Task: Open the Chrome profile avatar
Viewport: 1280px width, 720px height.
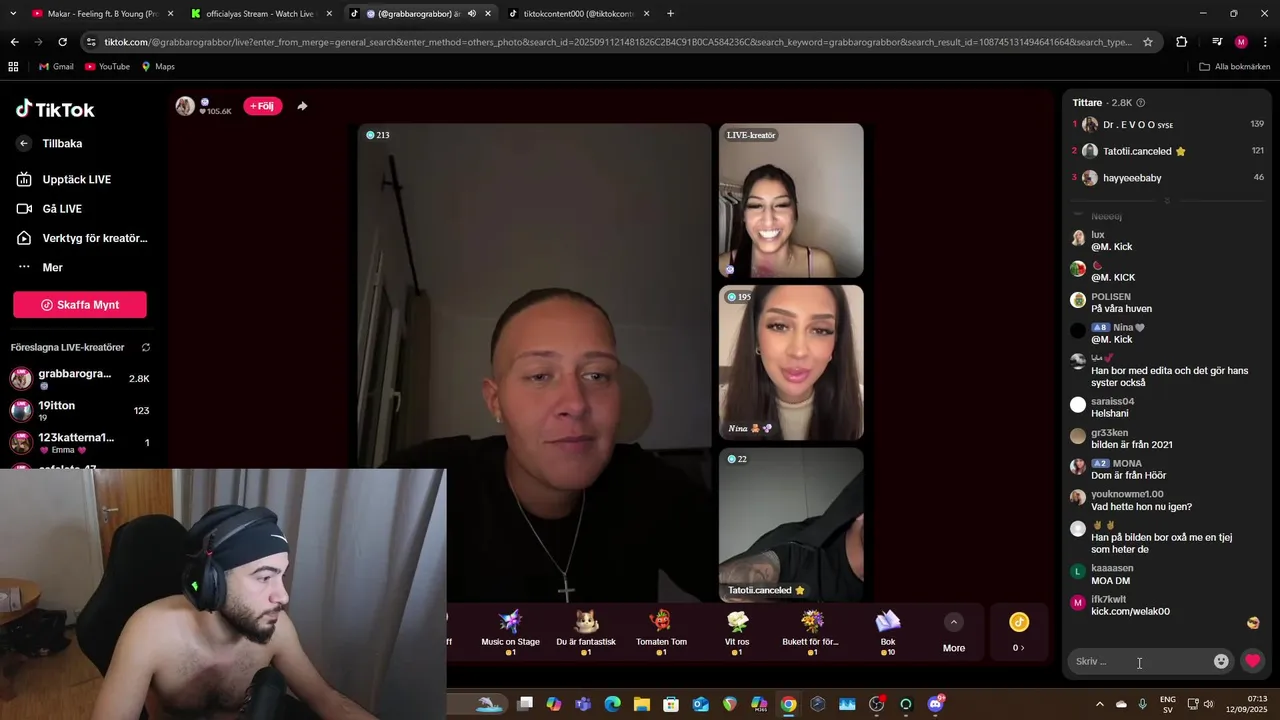Action: [1241, 42]
